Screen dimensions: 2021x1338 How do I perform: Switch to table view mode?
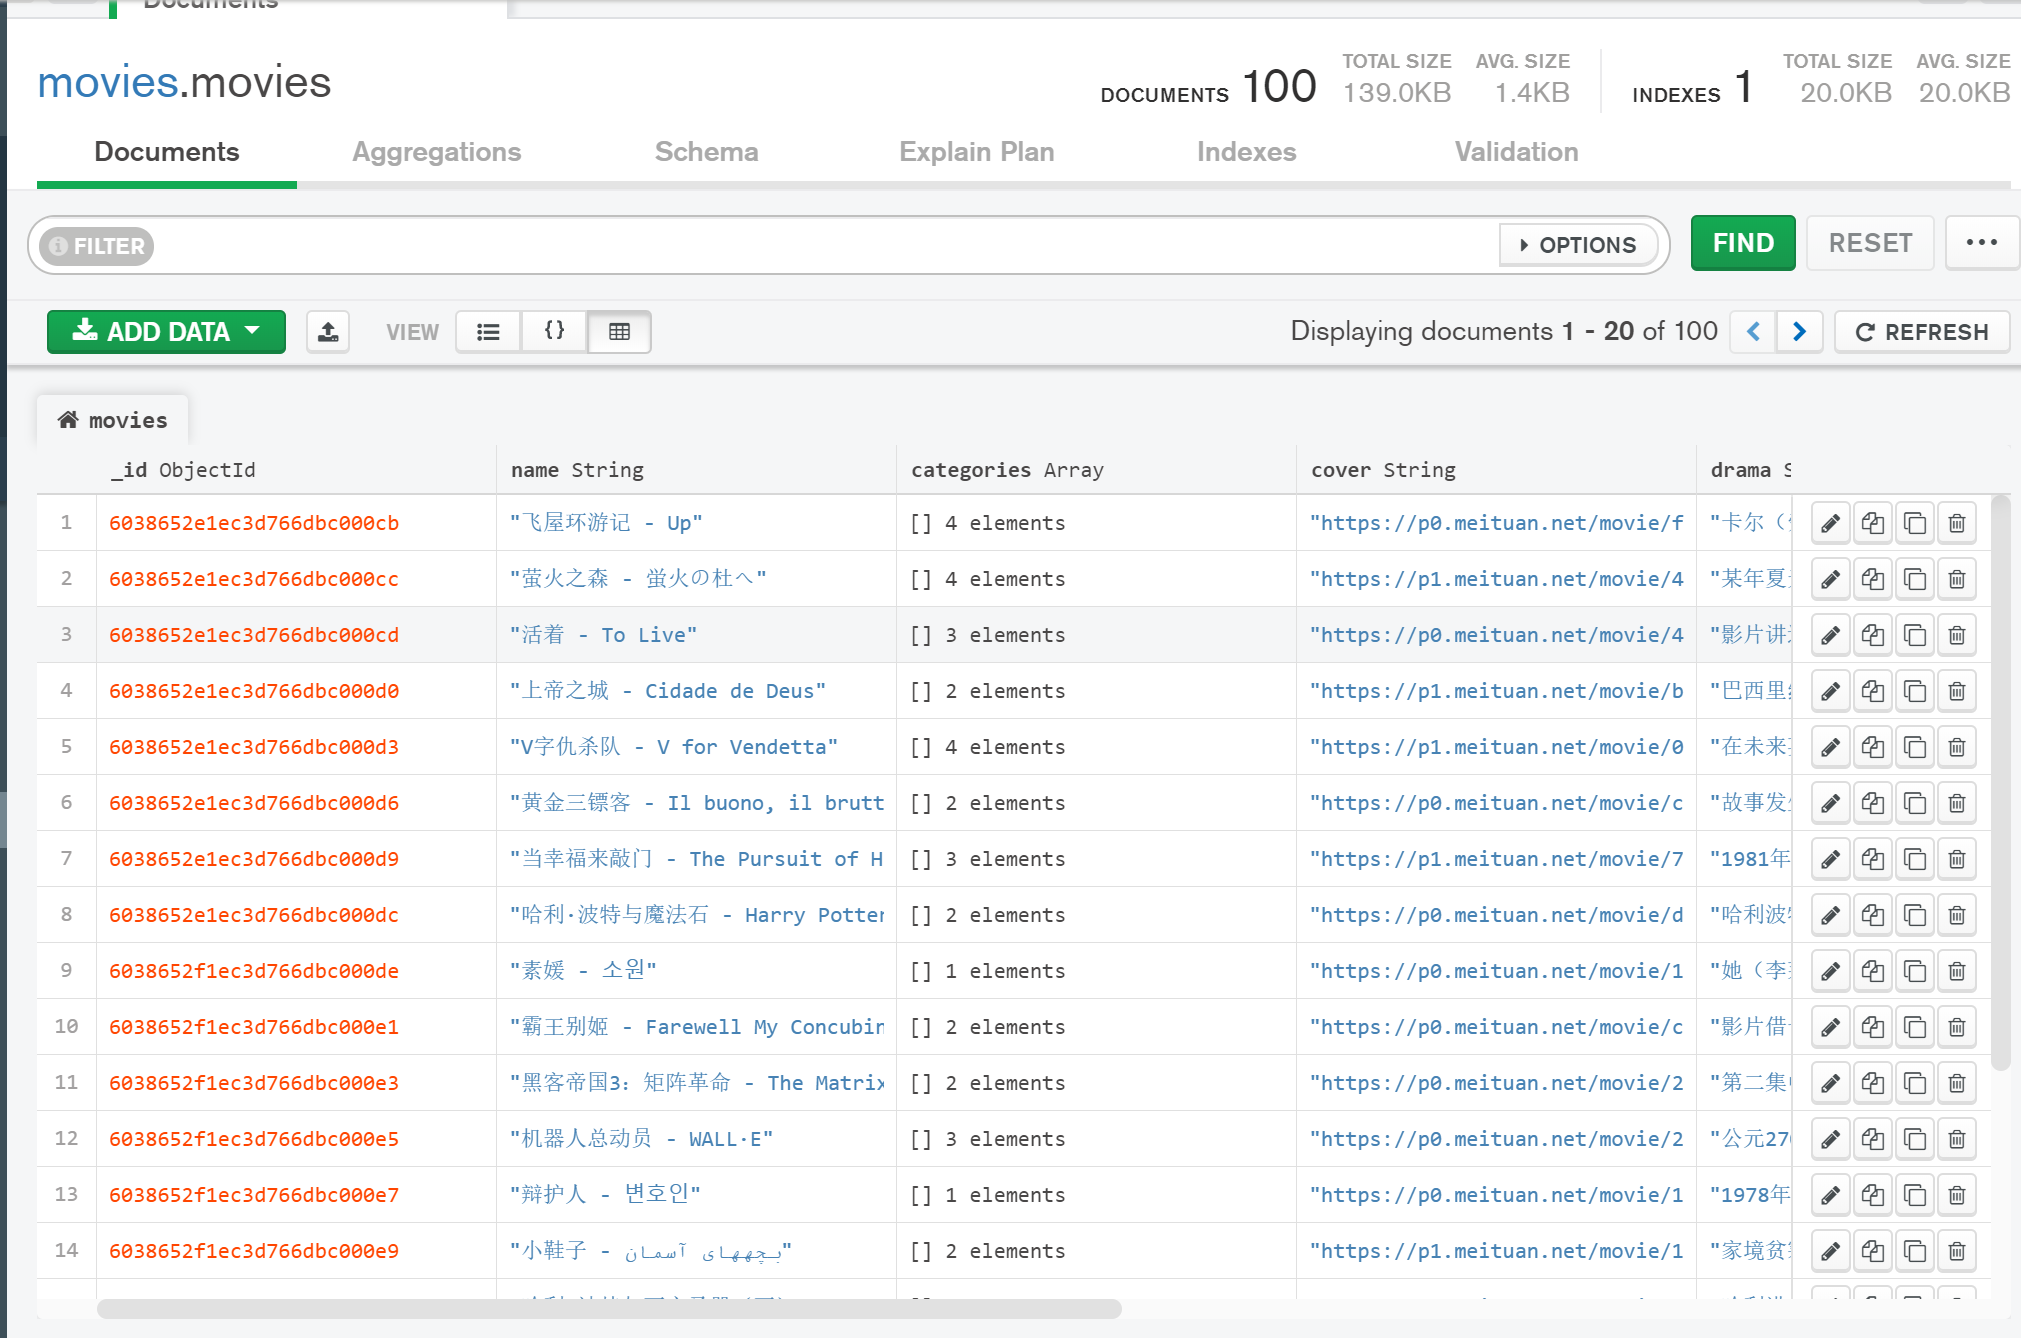[619, 332]
